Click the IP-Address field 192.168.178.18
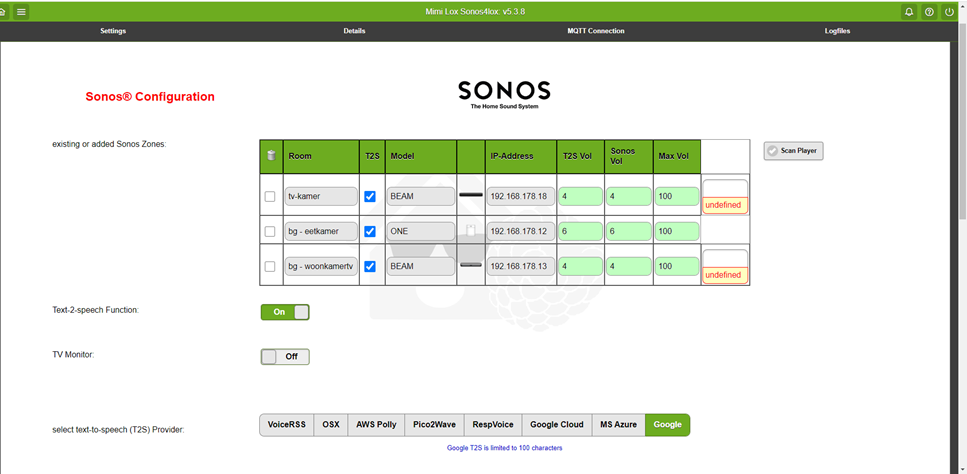The height and width of the screenshot is (474, 967). [521, 197]
